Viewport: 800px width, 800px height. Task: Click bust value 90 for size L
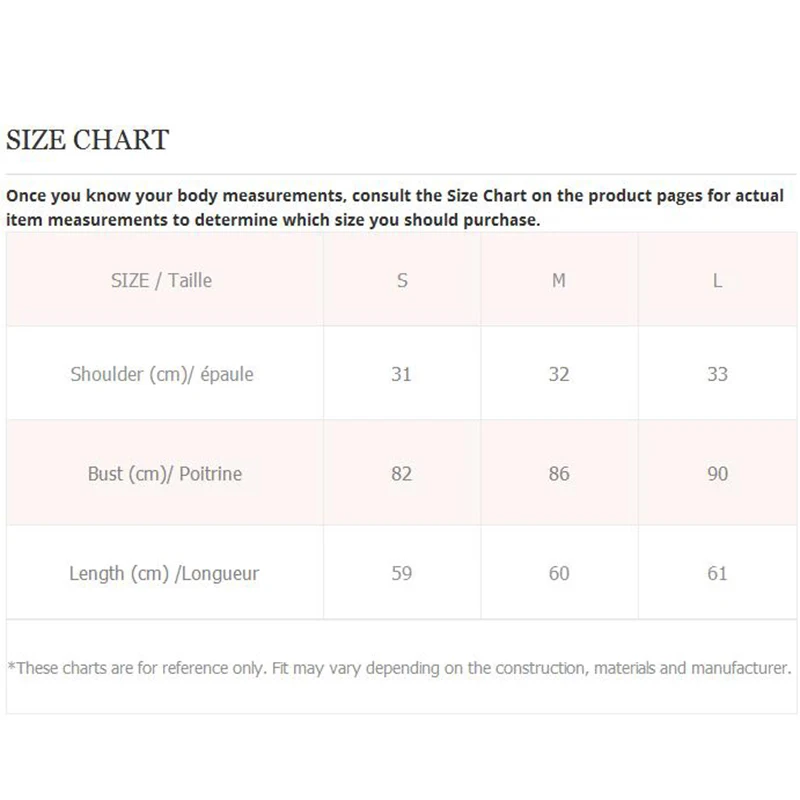click(717, 473)
